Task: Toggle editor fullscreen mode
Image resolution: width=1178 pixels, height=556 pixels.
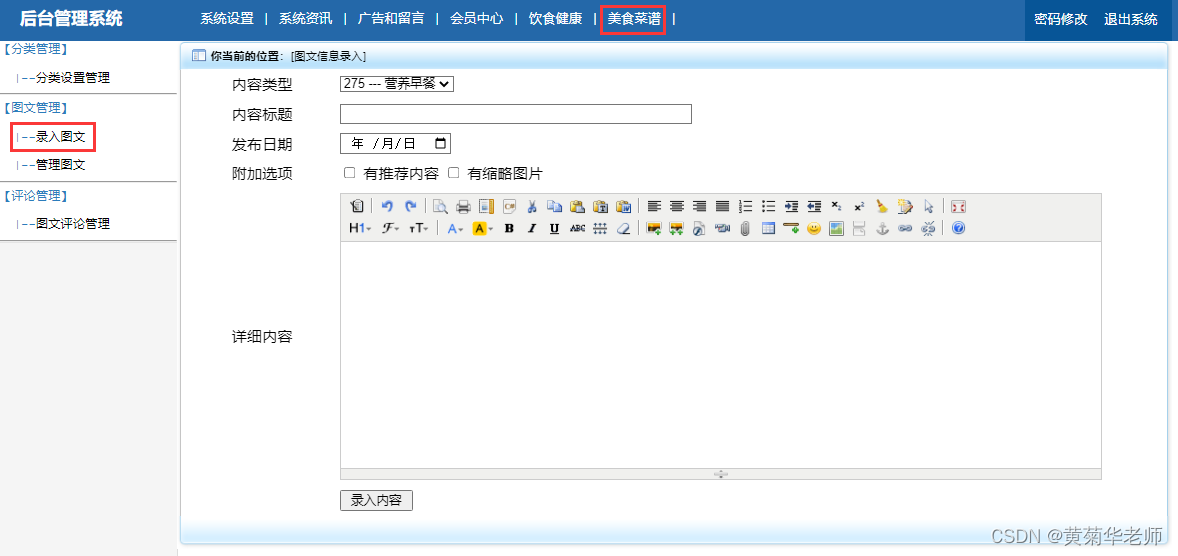Action: point(958,206)
